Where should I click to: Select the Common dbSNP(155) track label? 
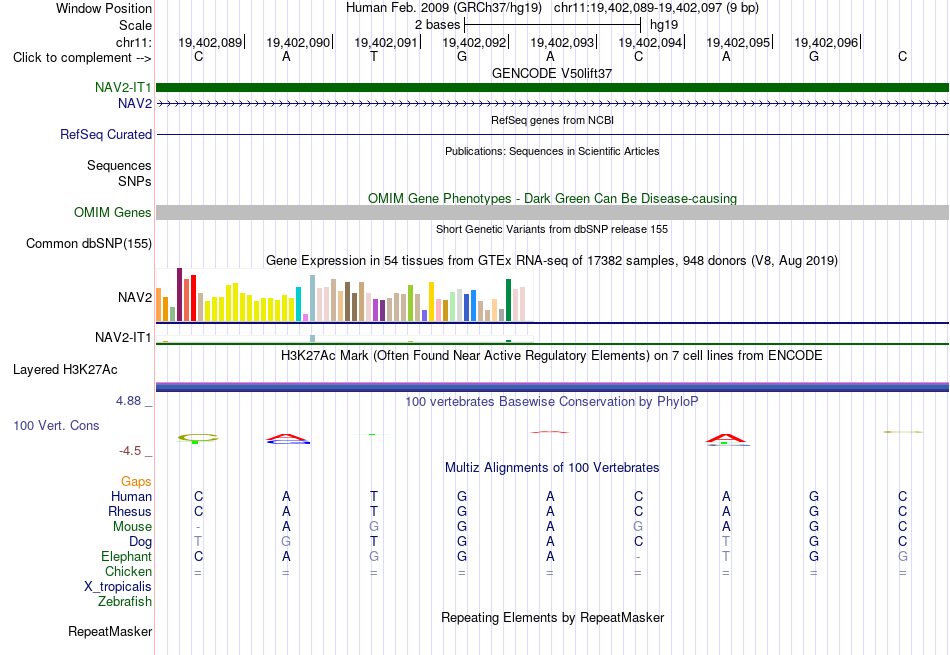[x=89, y=244]
